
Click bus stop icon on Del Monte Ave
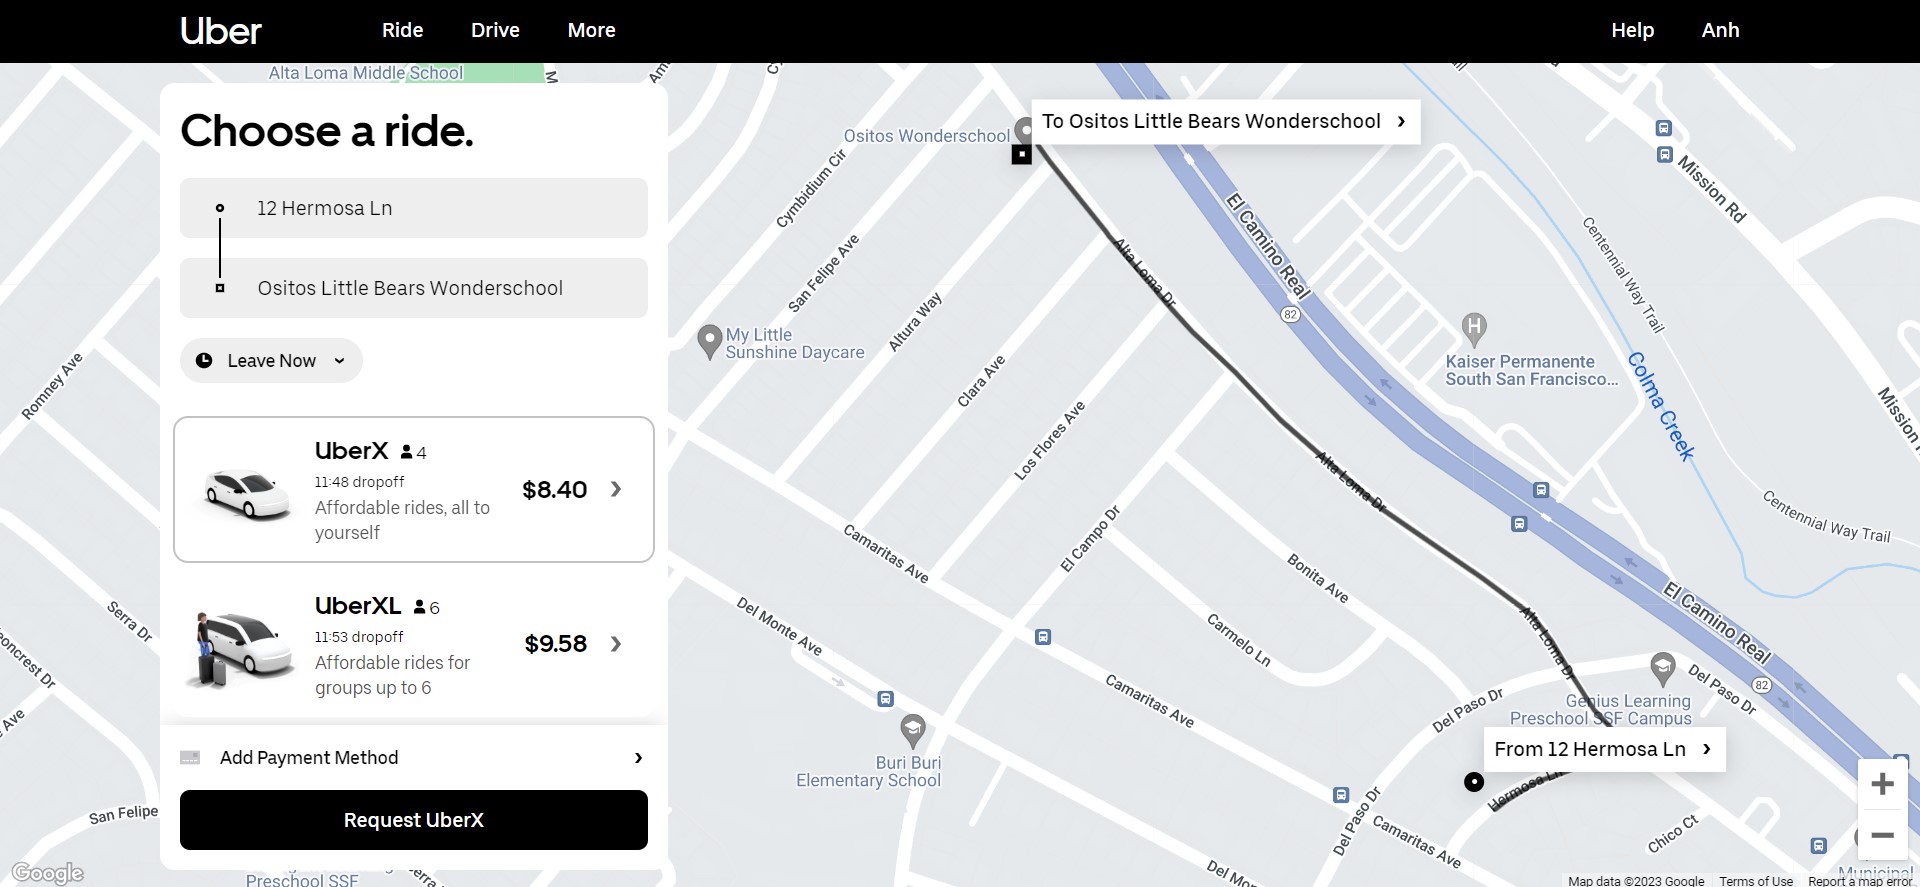pos(885,699)
